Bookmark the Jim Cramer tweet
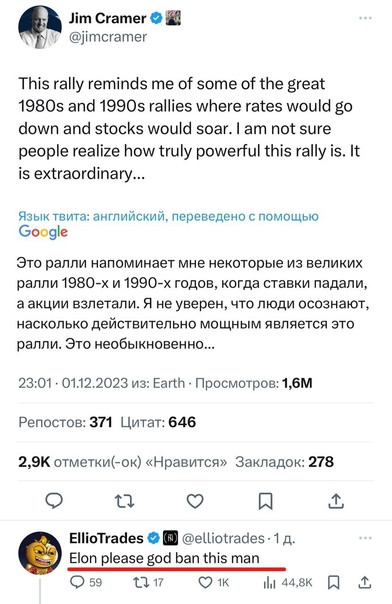 tap(265, 502)
